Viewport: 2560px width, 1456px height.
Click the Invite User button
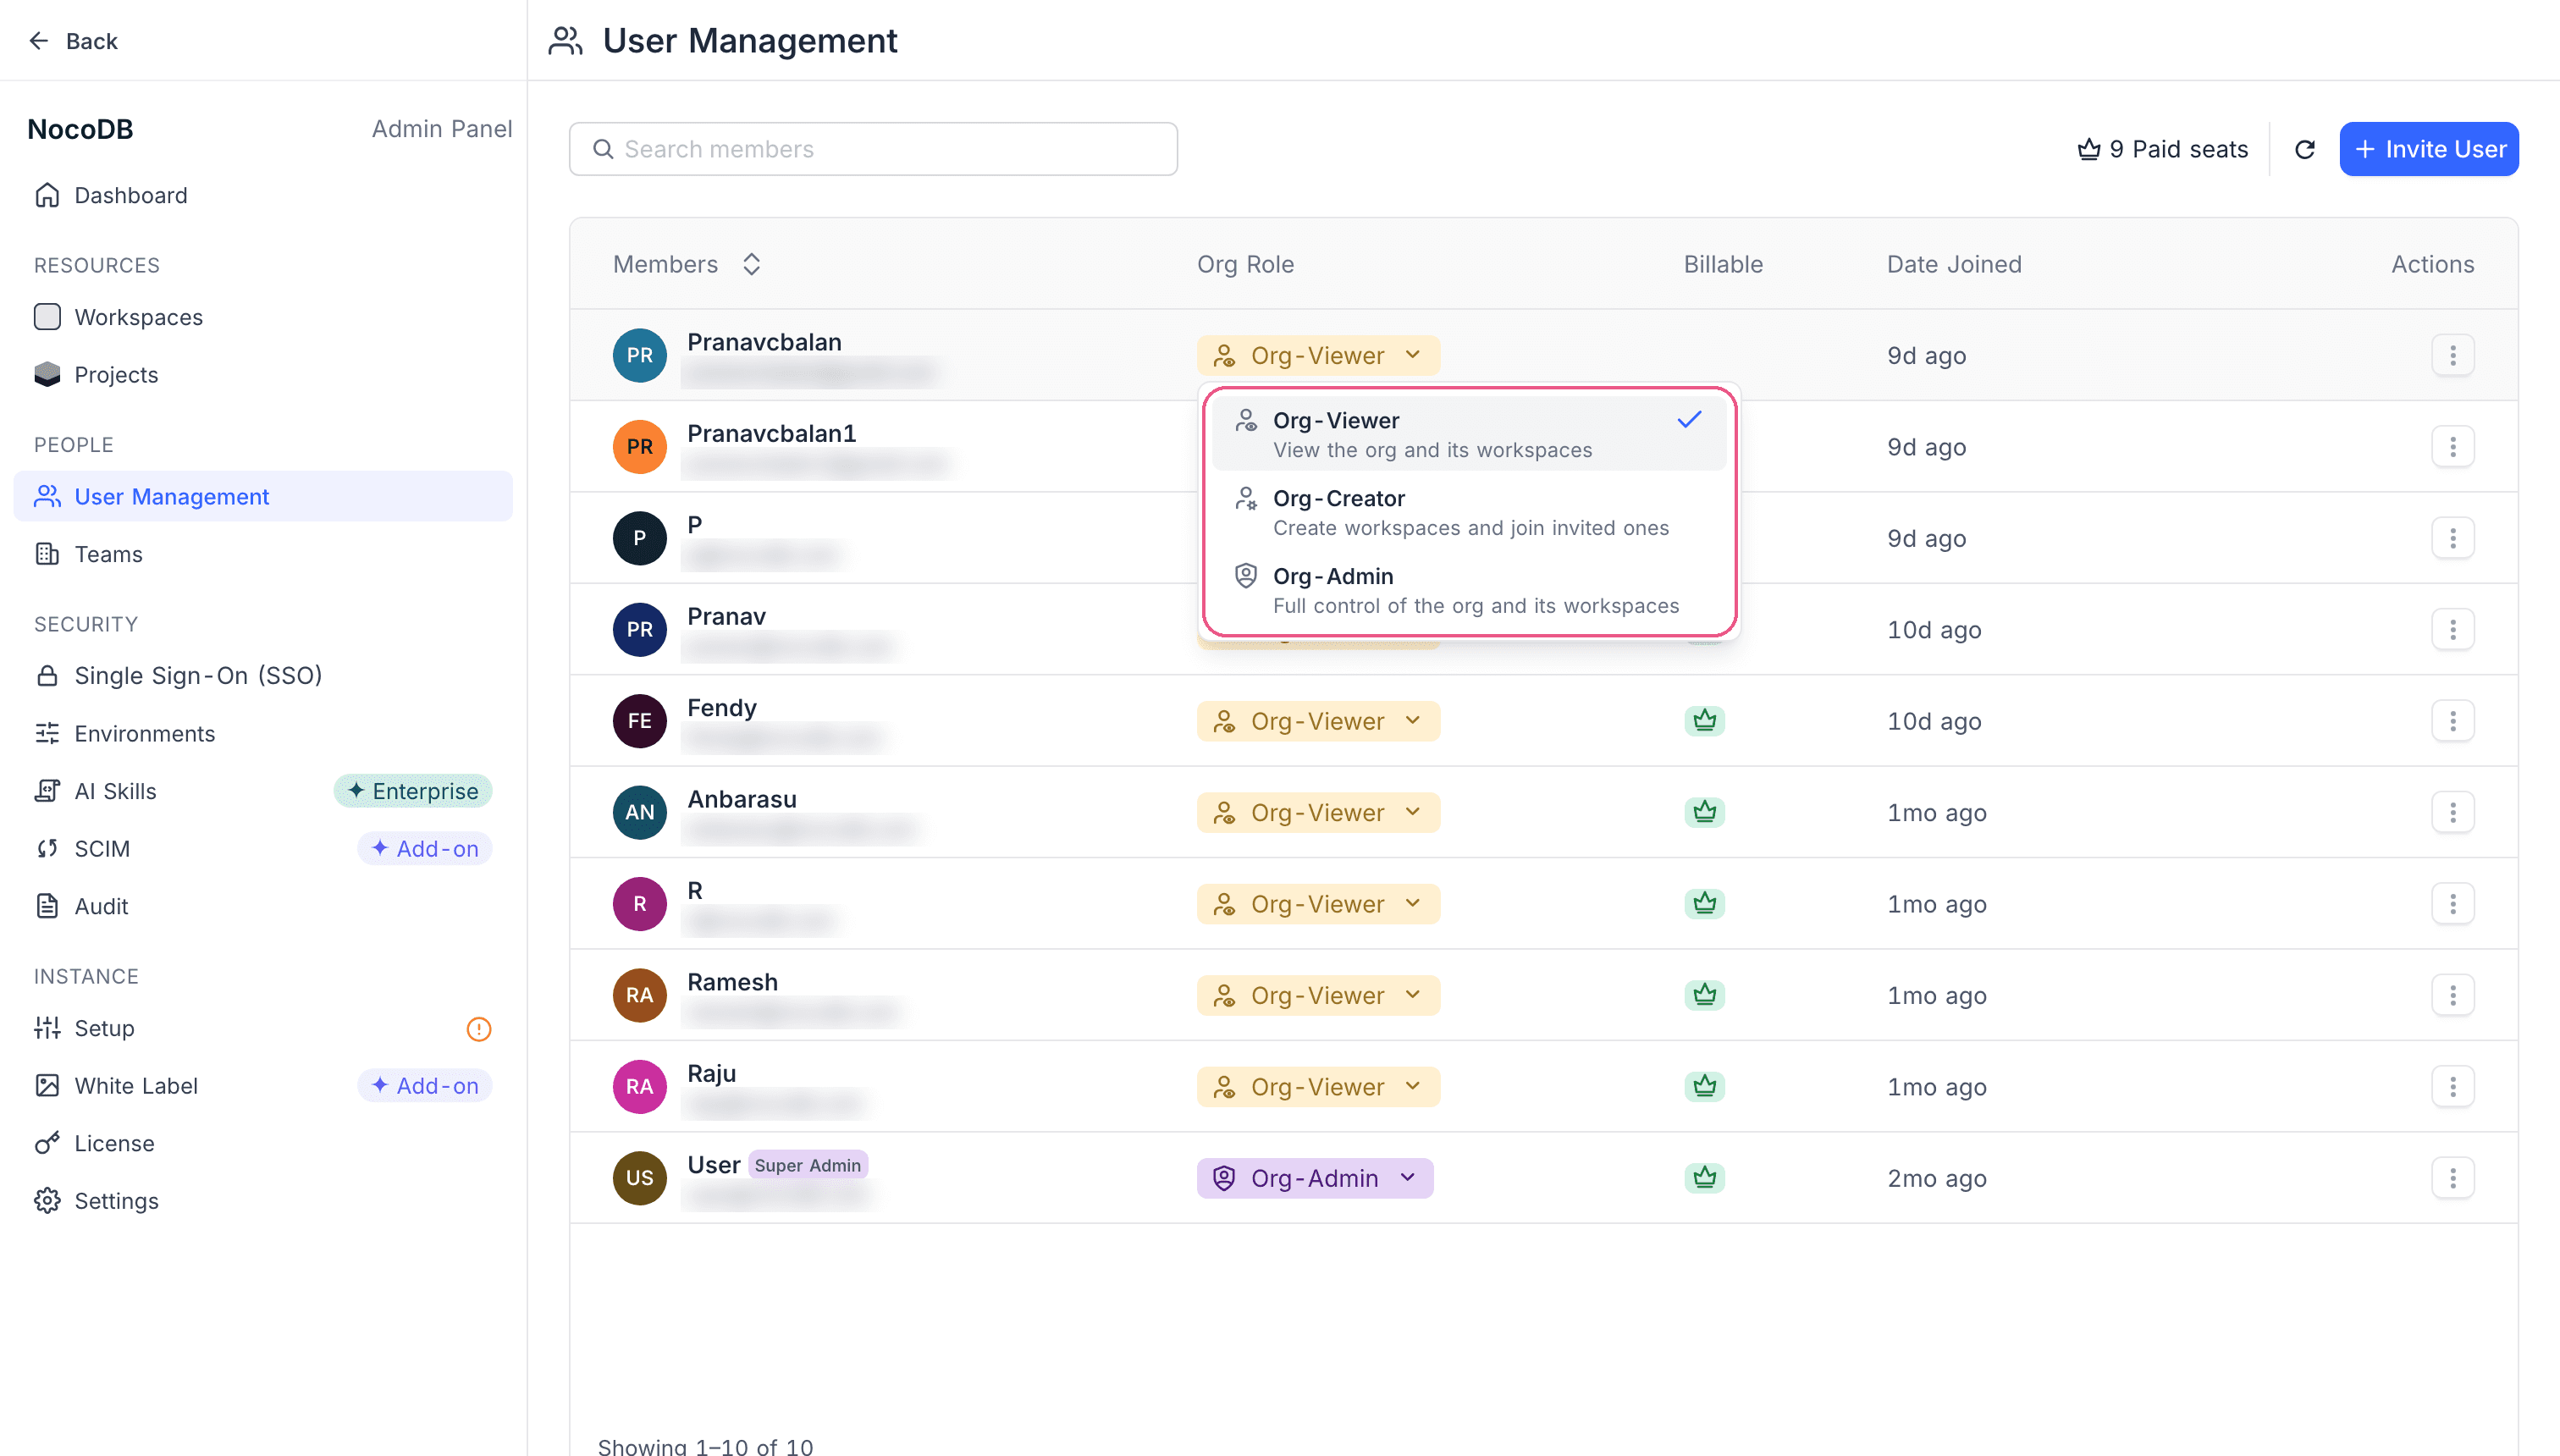2429,149
